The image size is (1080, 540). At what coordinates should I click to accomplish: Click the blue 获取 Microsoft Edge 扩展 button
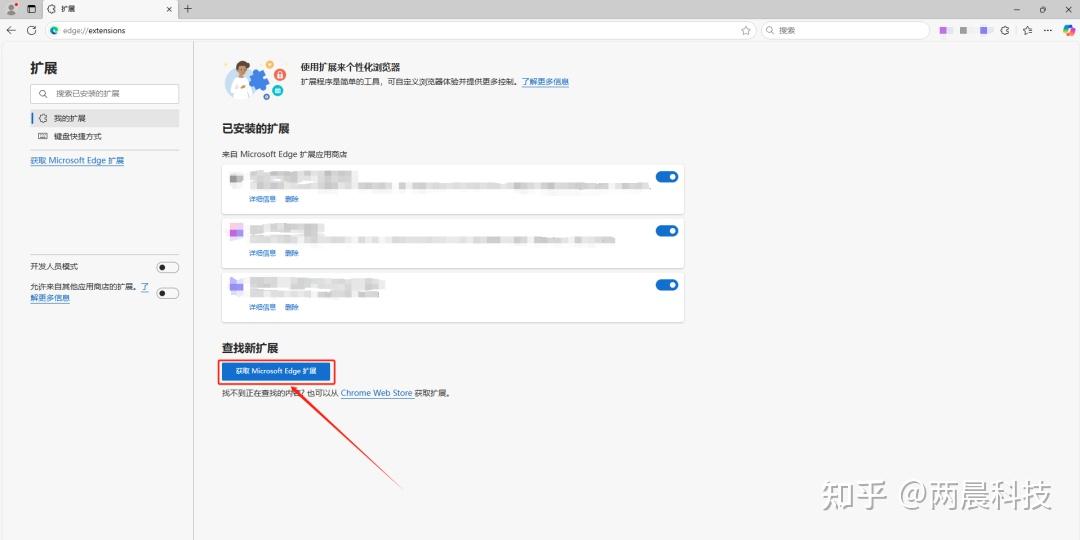click(x=276, y=371)
